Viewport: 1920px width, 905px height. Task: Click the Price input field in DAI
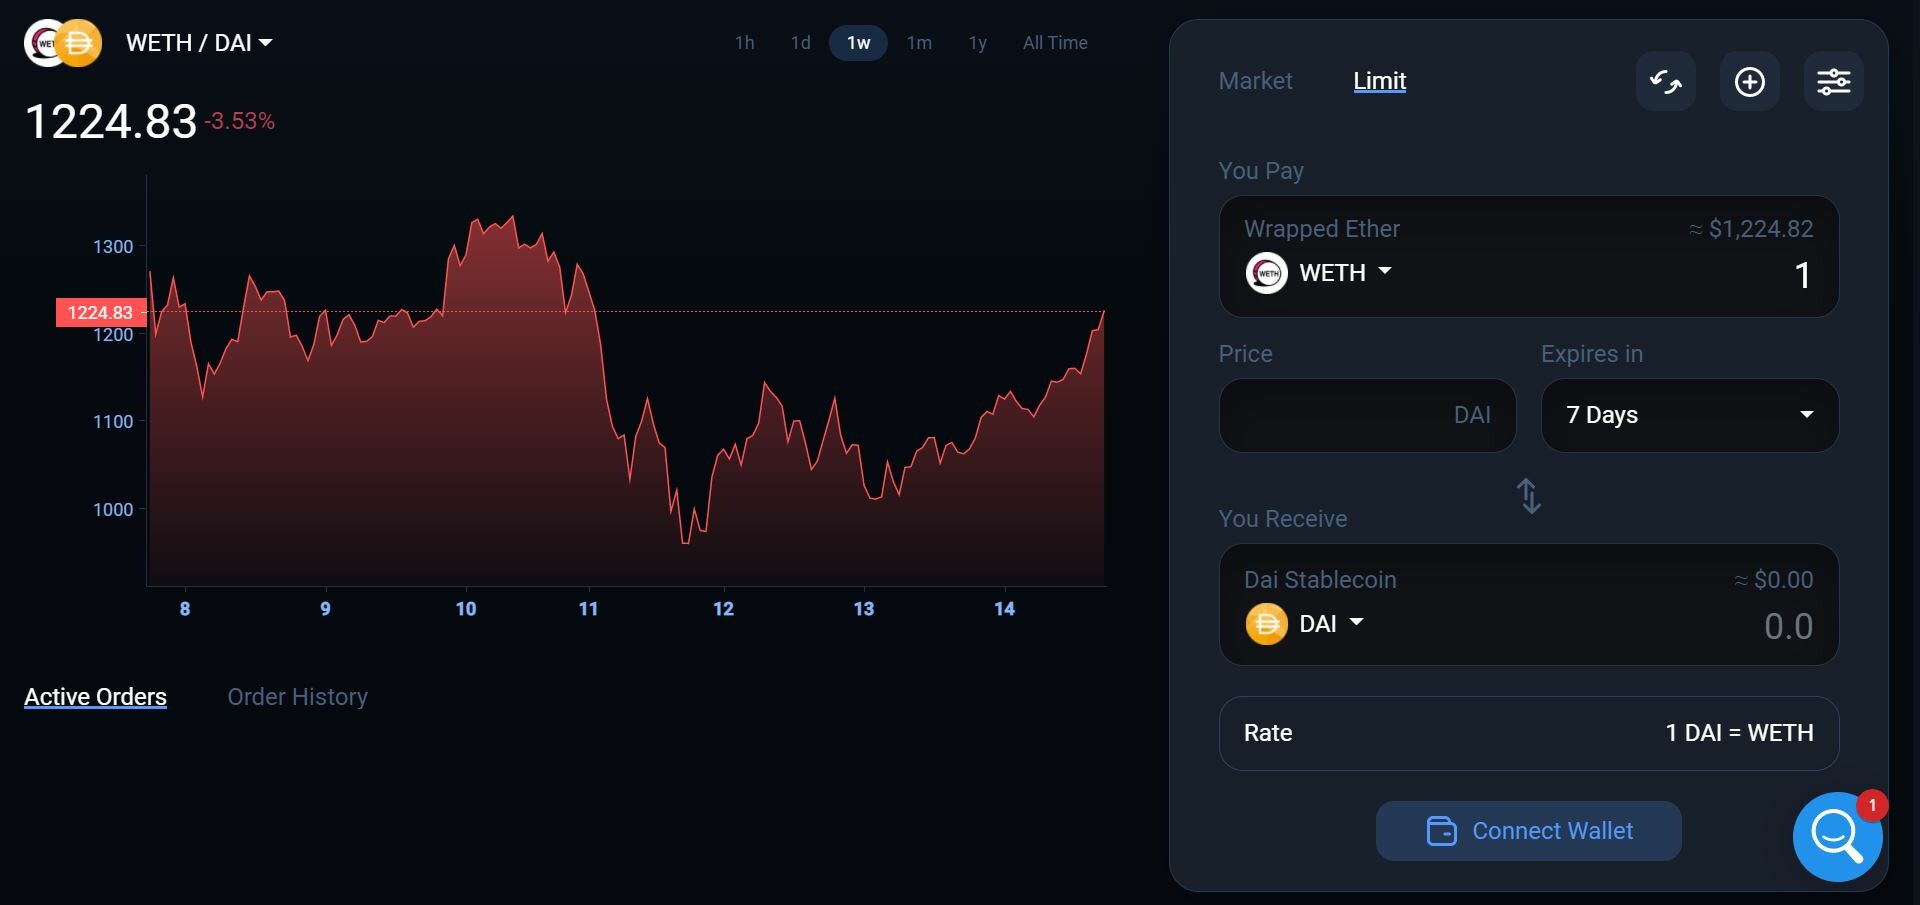click(x=1366, y=415)
